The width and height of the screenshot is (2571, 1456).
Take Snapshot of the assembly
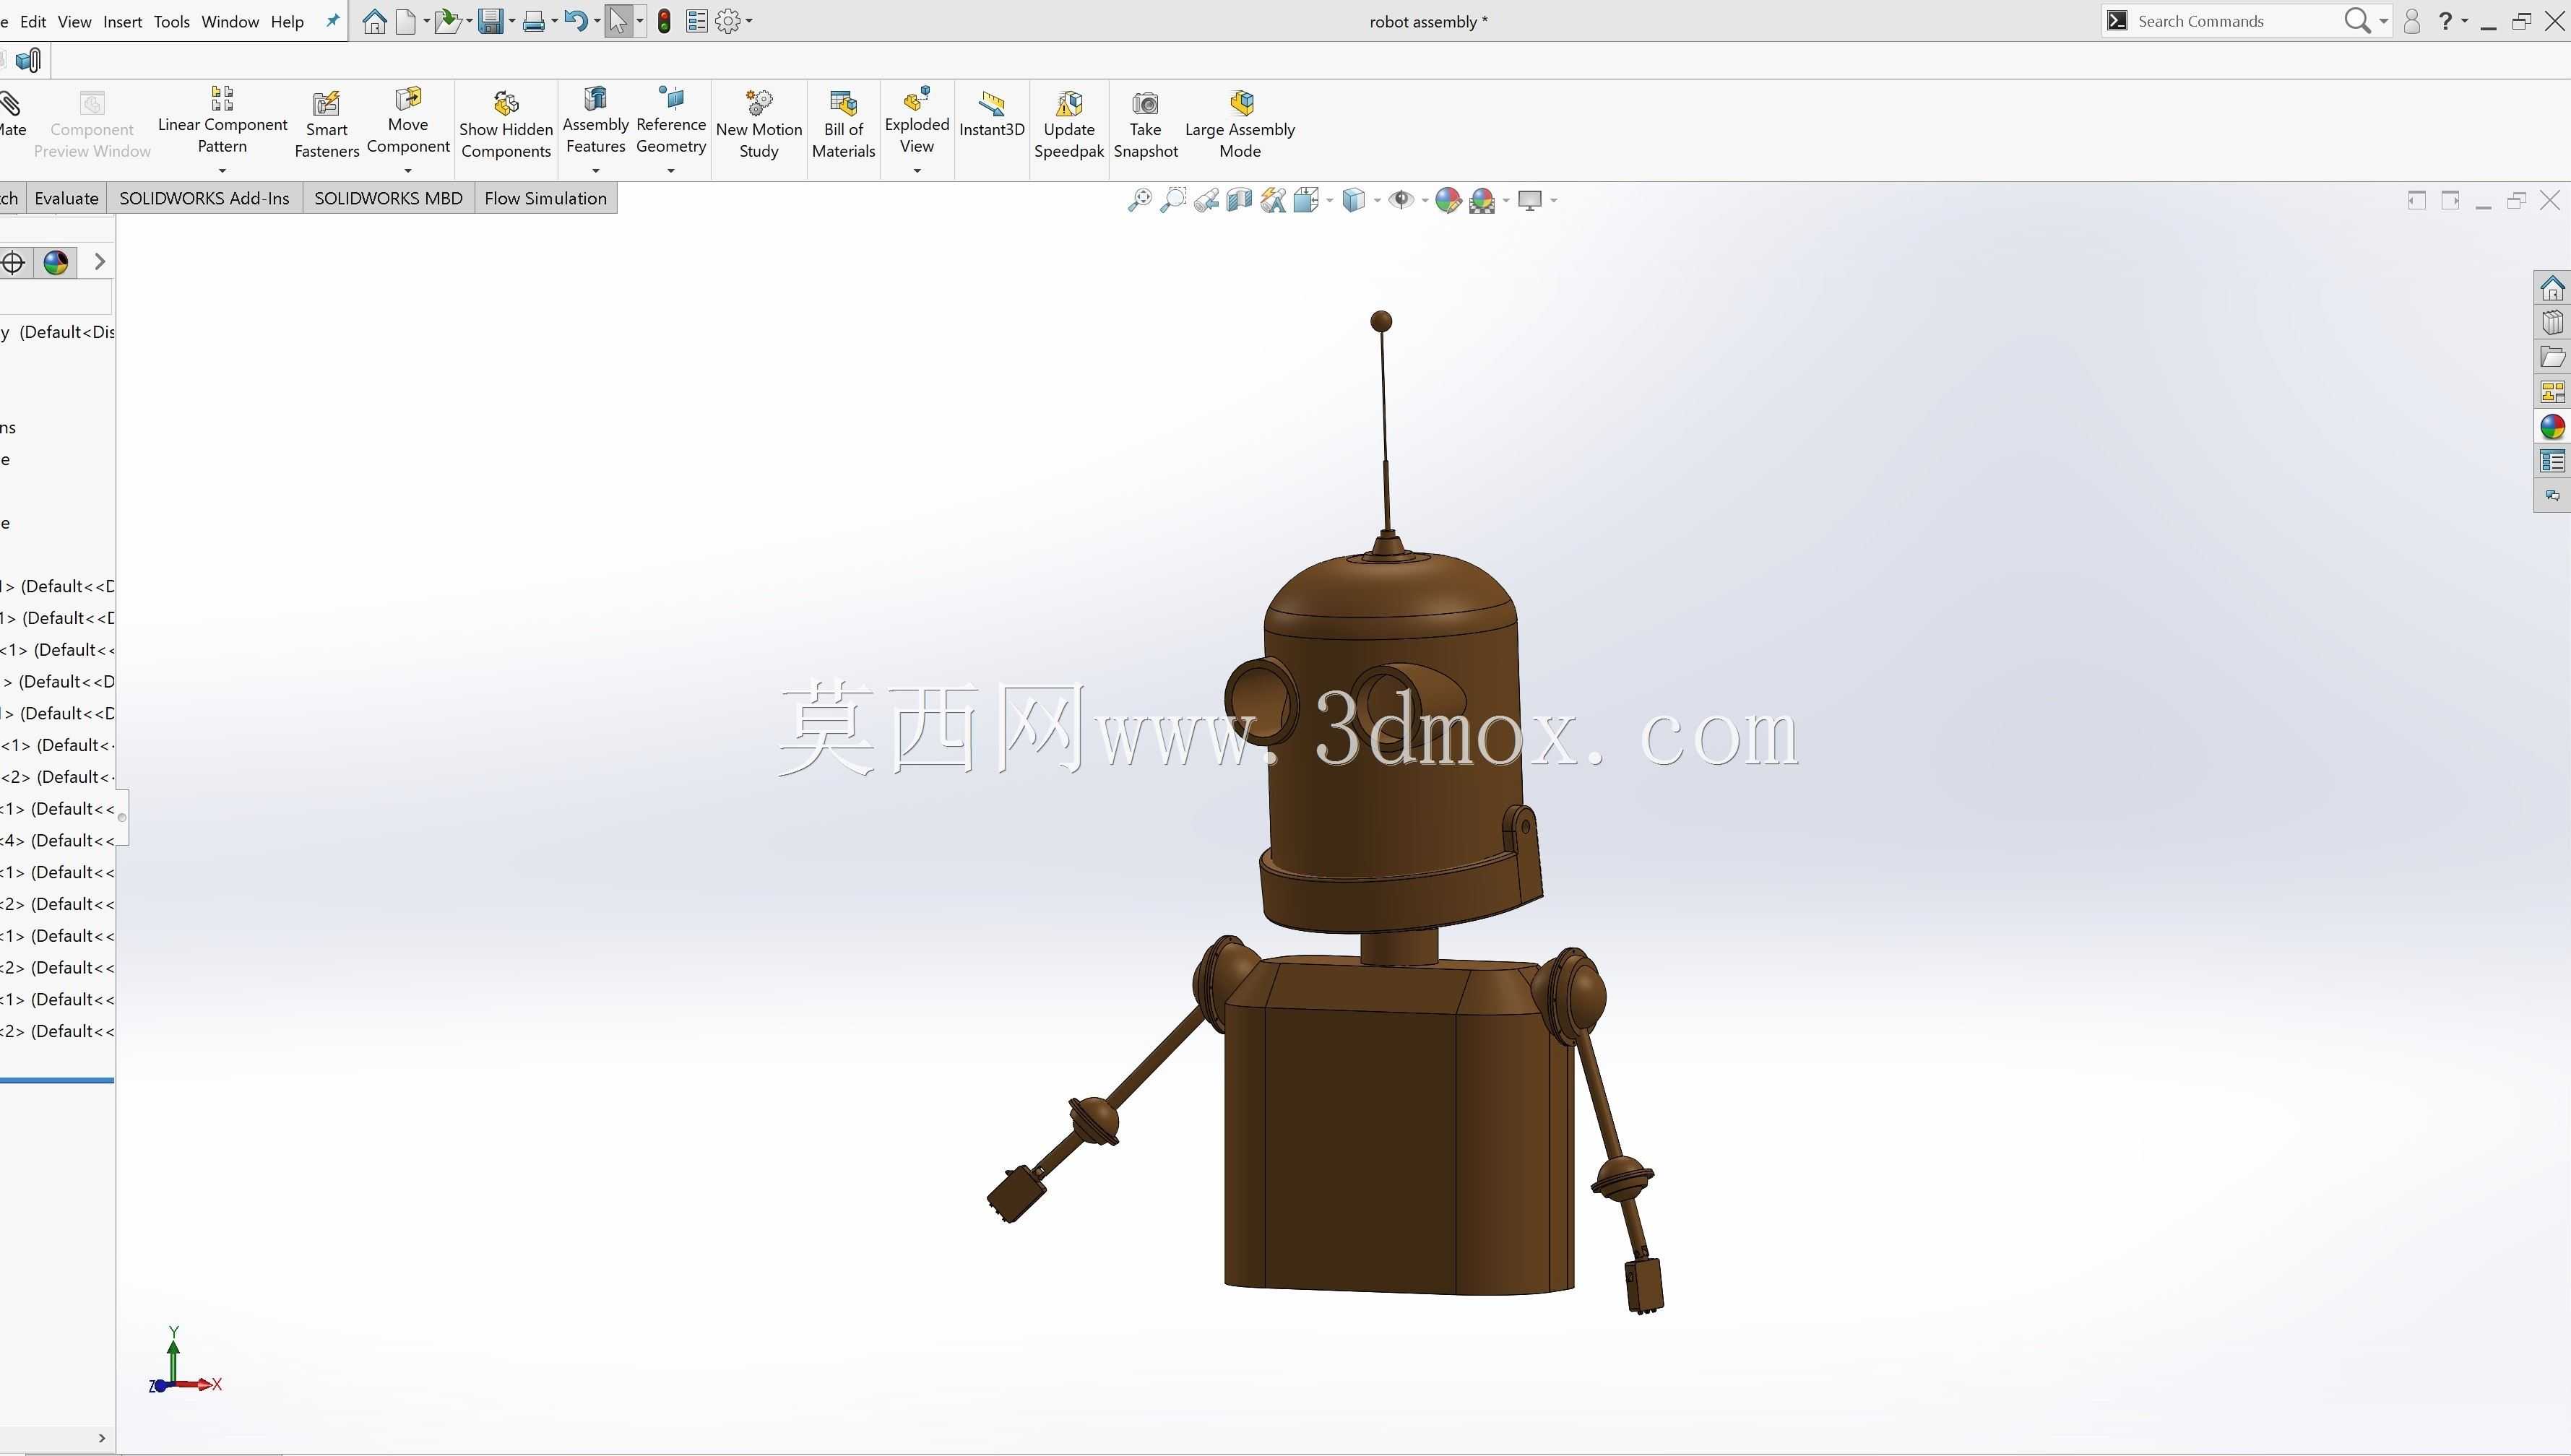1146,125
